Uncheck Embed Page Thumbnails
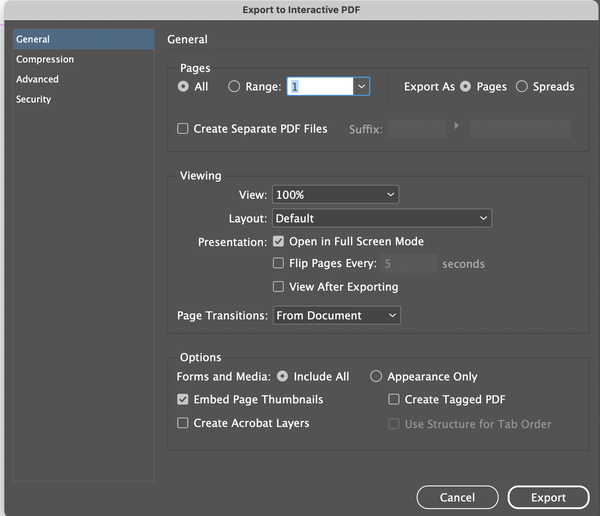This screenshot has height=516, width=600. click(183, 400)
